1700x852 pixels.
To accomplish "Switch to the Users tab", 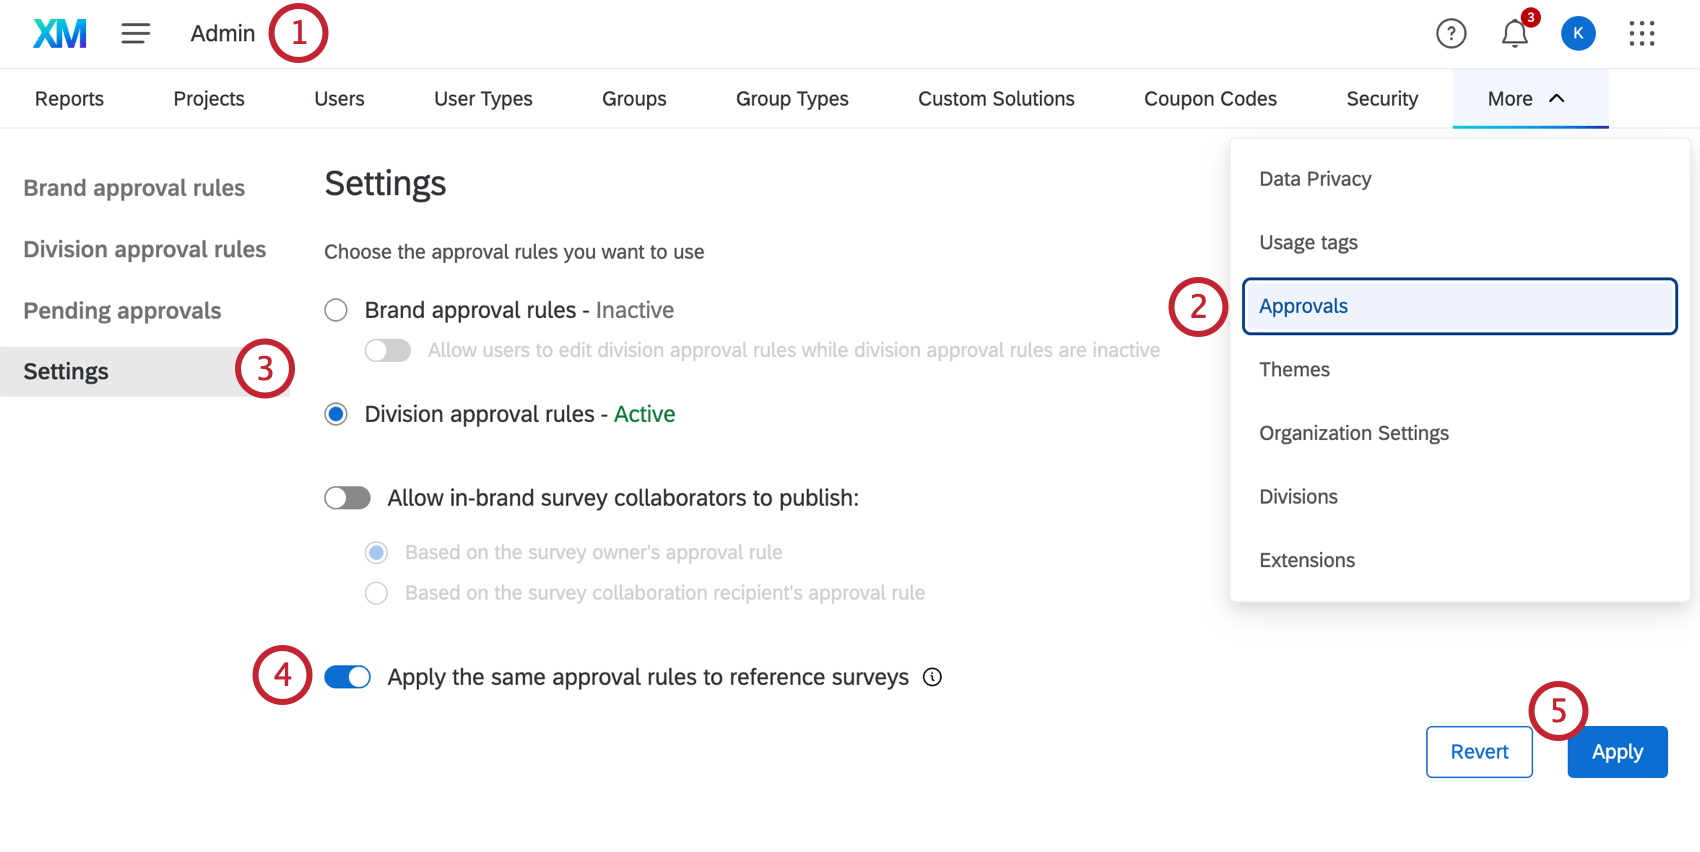I will tap(339, 99).
